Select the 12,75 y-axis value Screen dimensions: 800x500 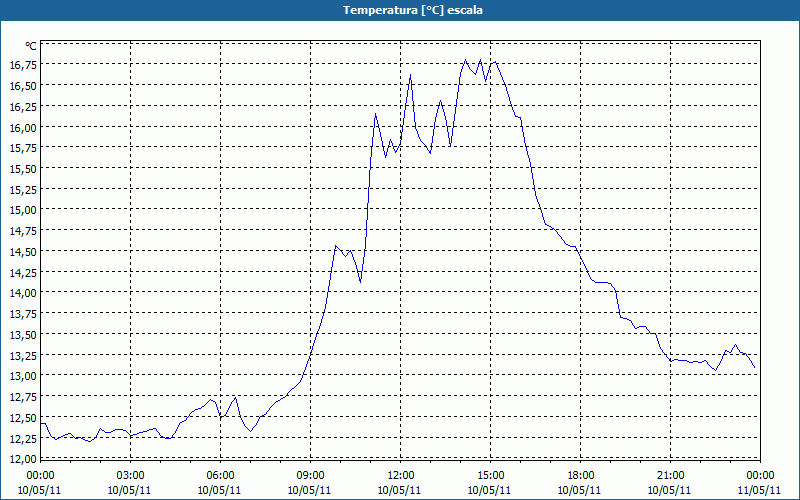point(23,396)
